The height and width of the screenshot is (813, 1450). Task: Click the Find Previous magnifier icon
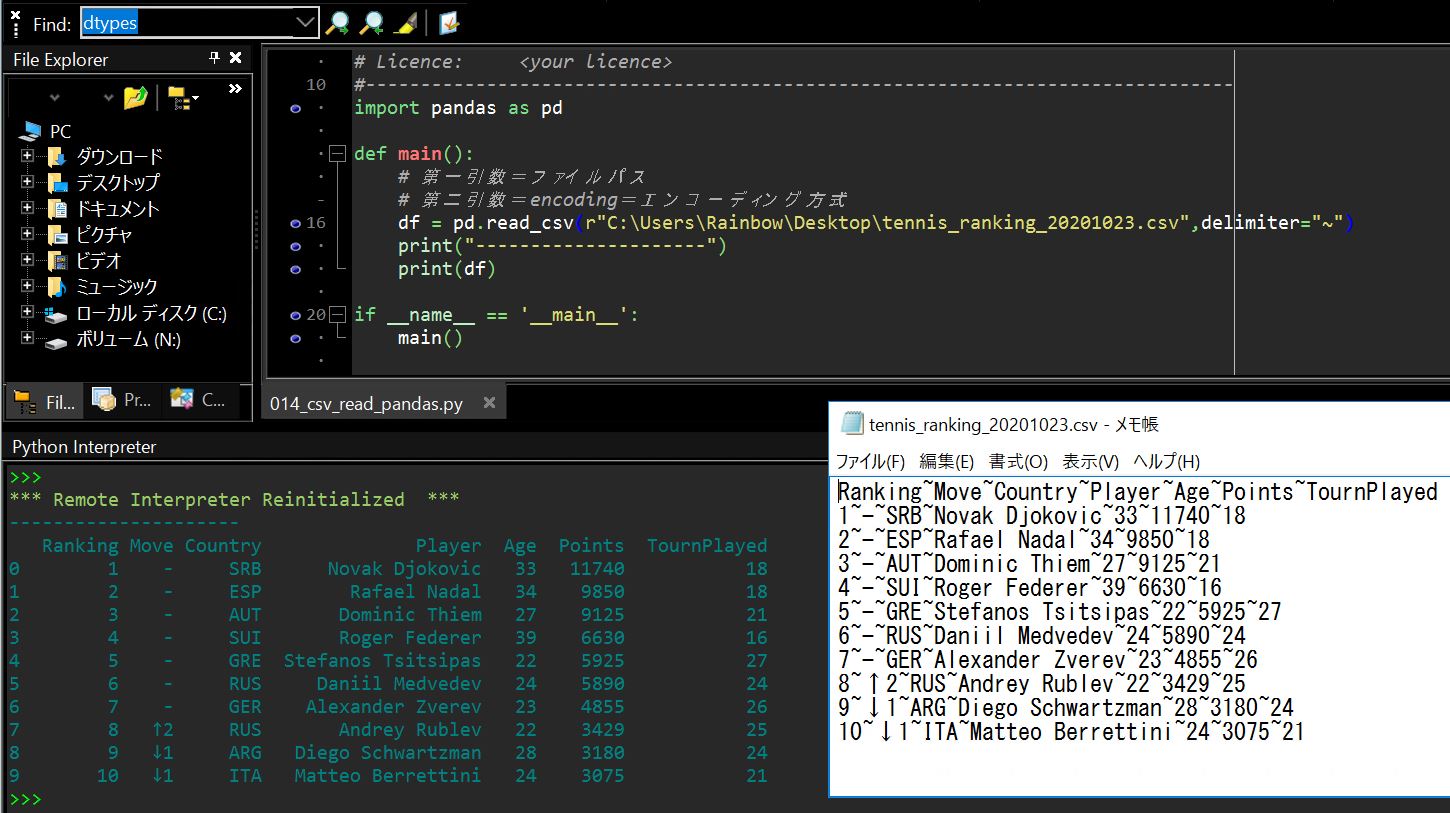[372, 23]
